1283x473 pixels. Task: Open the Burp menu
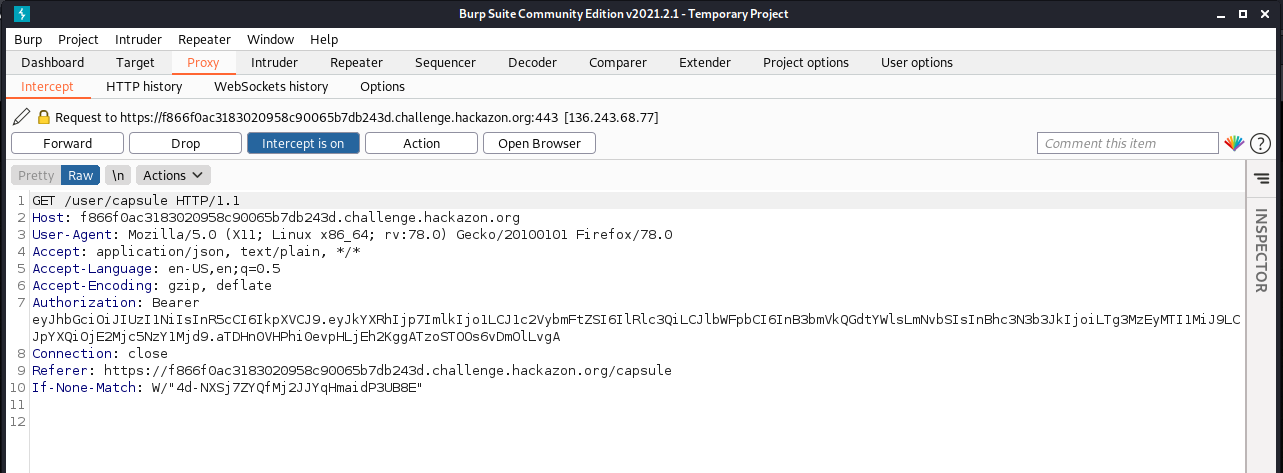coord(29,39)
